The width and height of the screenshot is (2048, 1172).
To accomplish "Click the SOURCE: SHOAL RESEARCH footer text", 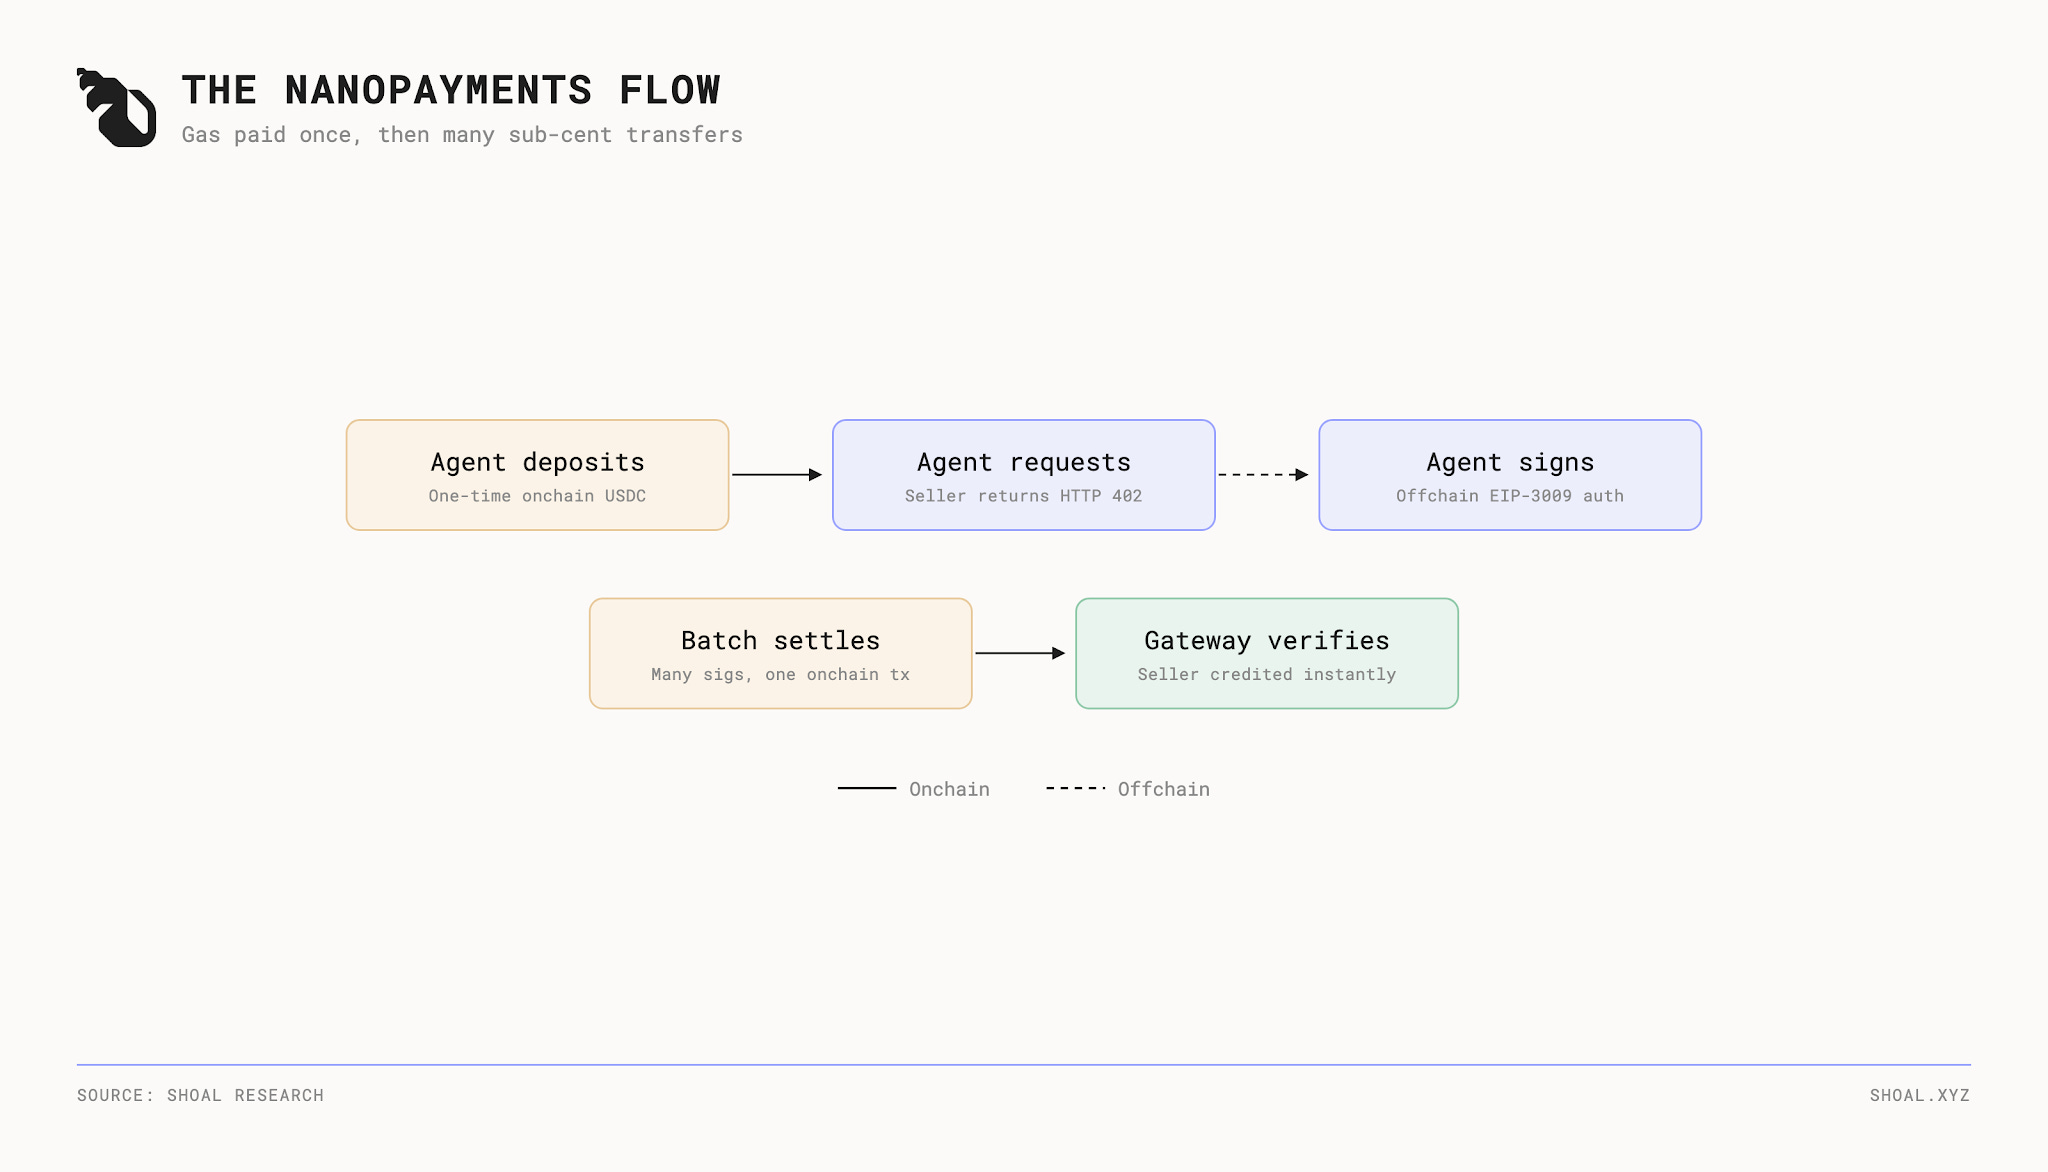I will pos(200,1095).
